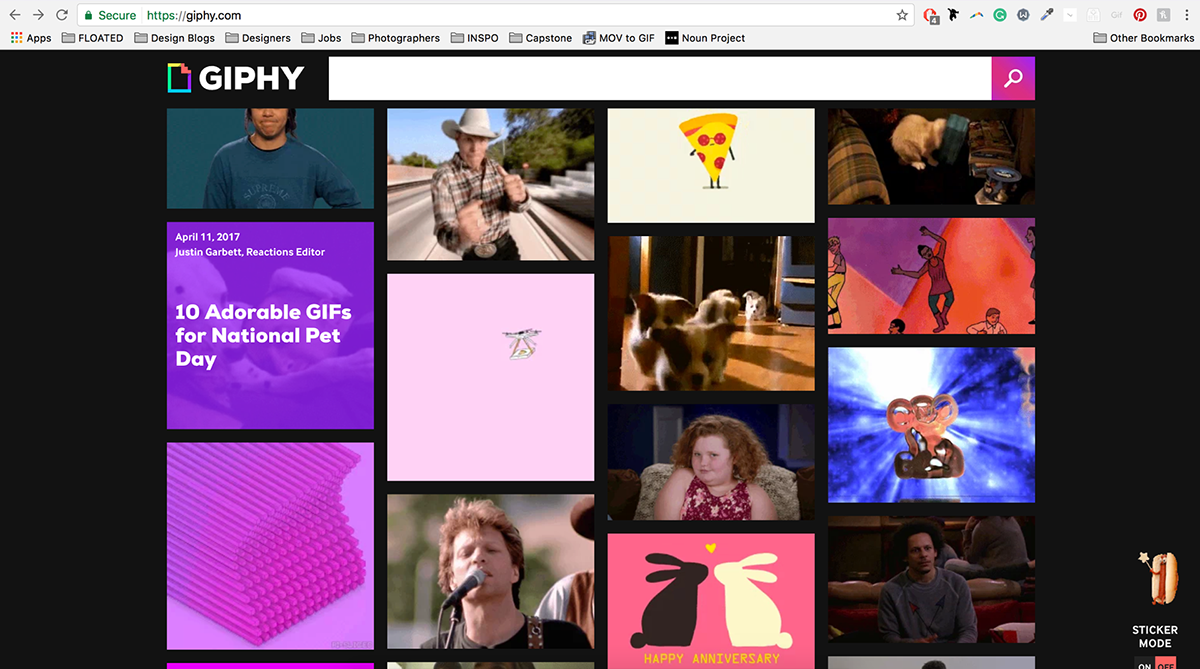The height and width of the screenshot is (669, 1200).
Task: Click the faded white extension icon beside Gif
Action: (1093, 15)
